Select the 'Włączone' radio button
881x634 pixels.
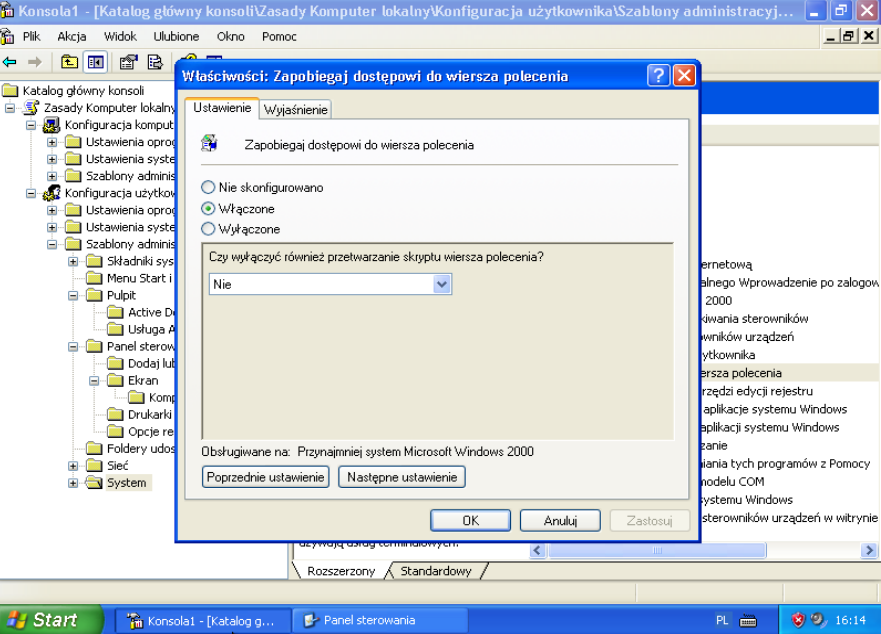pos(208,208)
